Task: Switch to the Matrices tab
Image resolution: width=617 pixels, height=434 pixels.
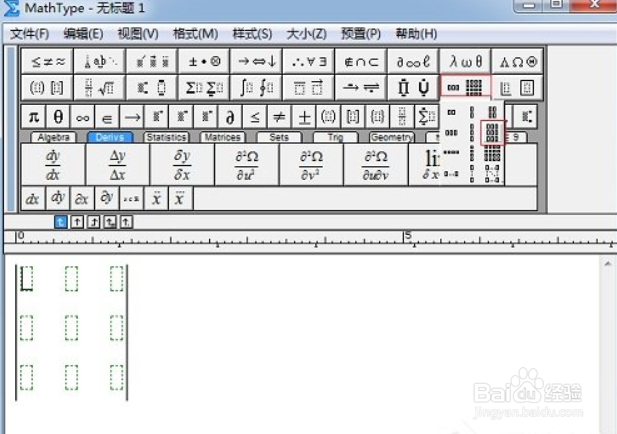Action: click(x=222, y=137)
